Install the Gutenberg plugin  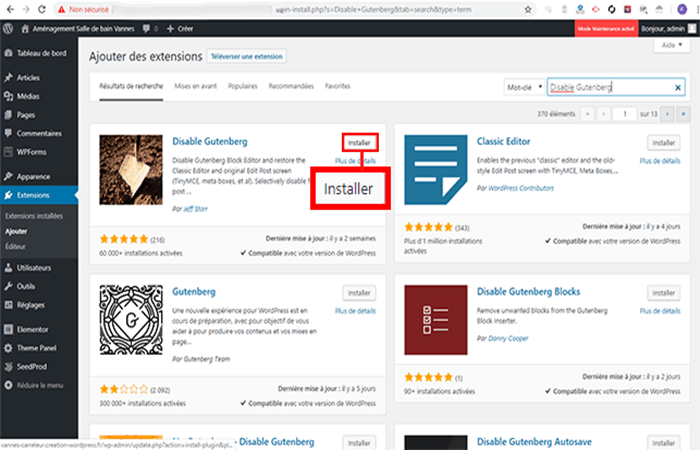tap(359, 293)
